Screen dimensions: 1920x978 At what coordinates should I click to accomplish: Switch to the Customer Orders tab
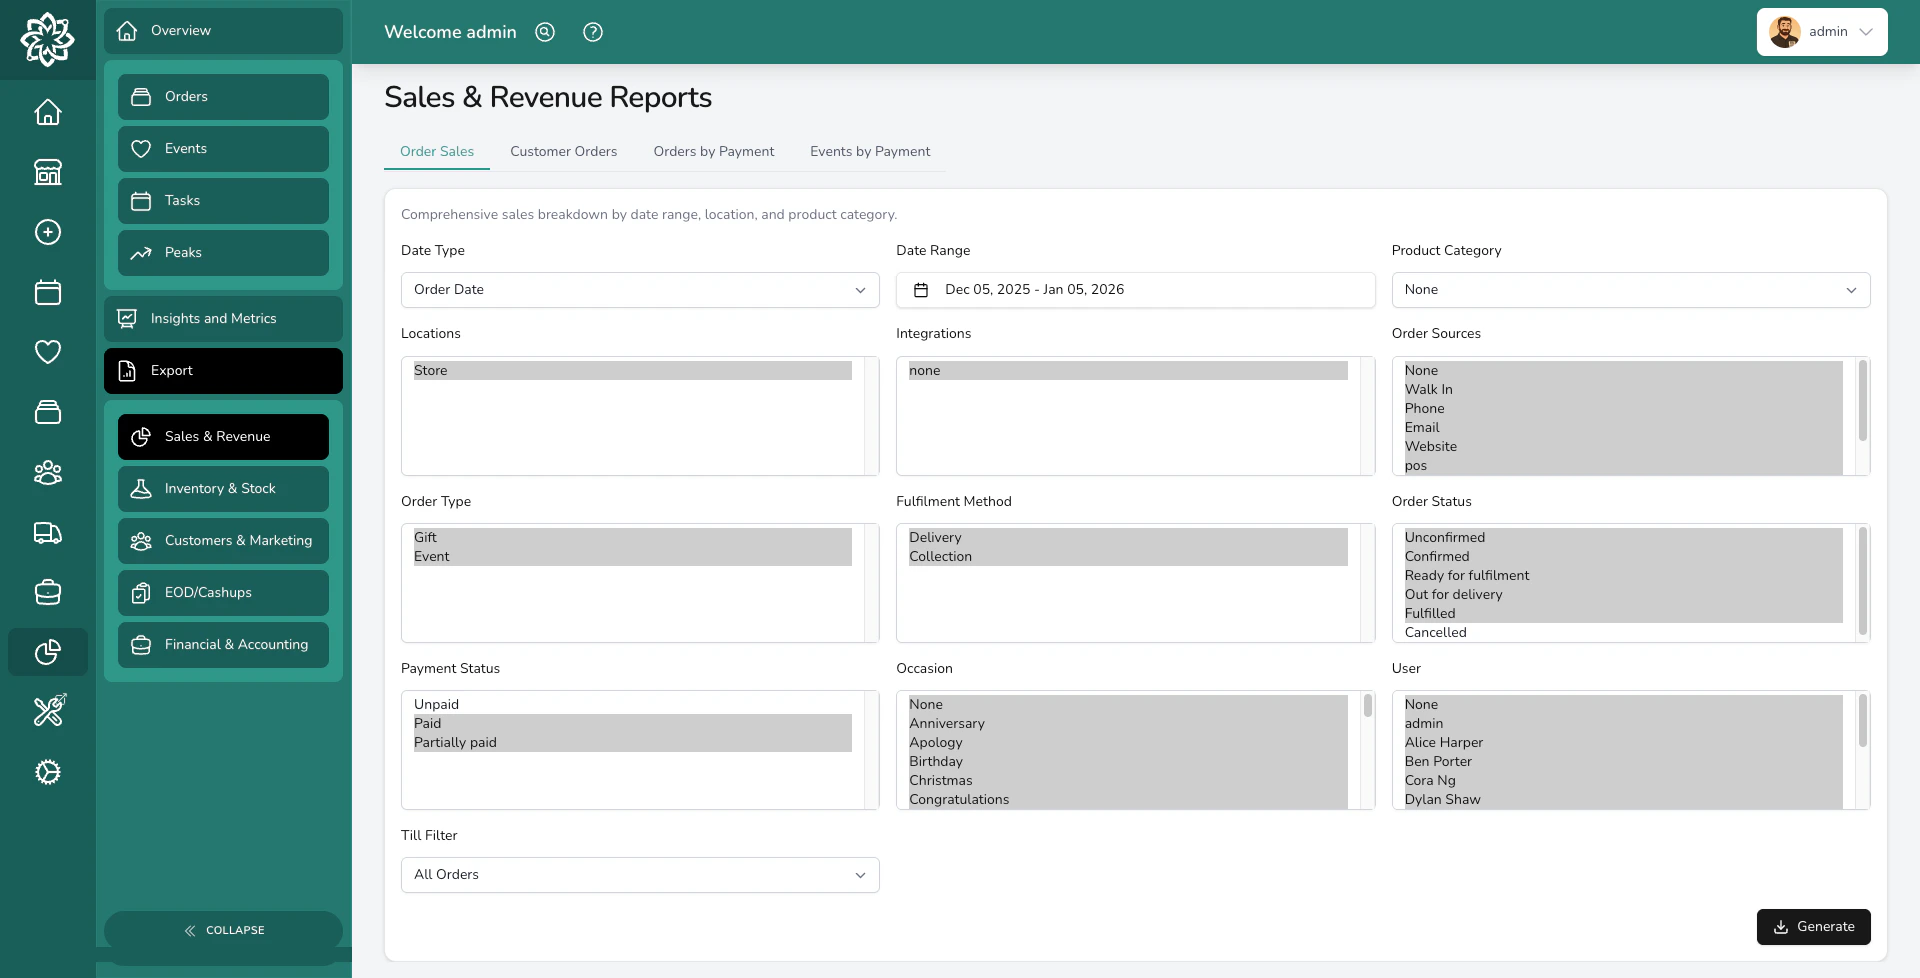[563, 151]
